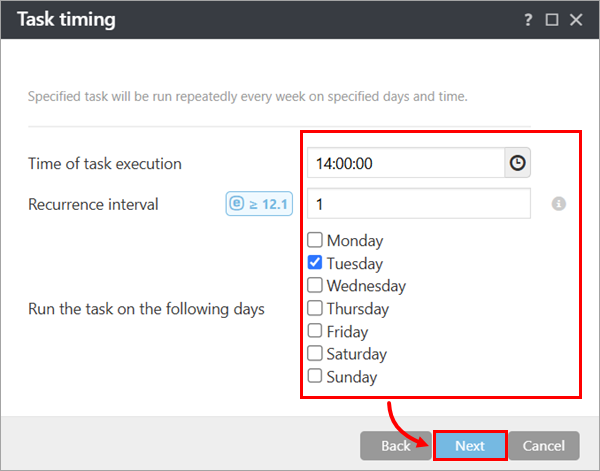Toggle the Saturday checkbox
The height and width of the screenshot is (471, 600).
[x=315, y=354]
